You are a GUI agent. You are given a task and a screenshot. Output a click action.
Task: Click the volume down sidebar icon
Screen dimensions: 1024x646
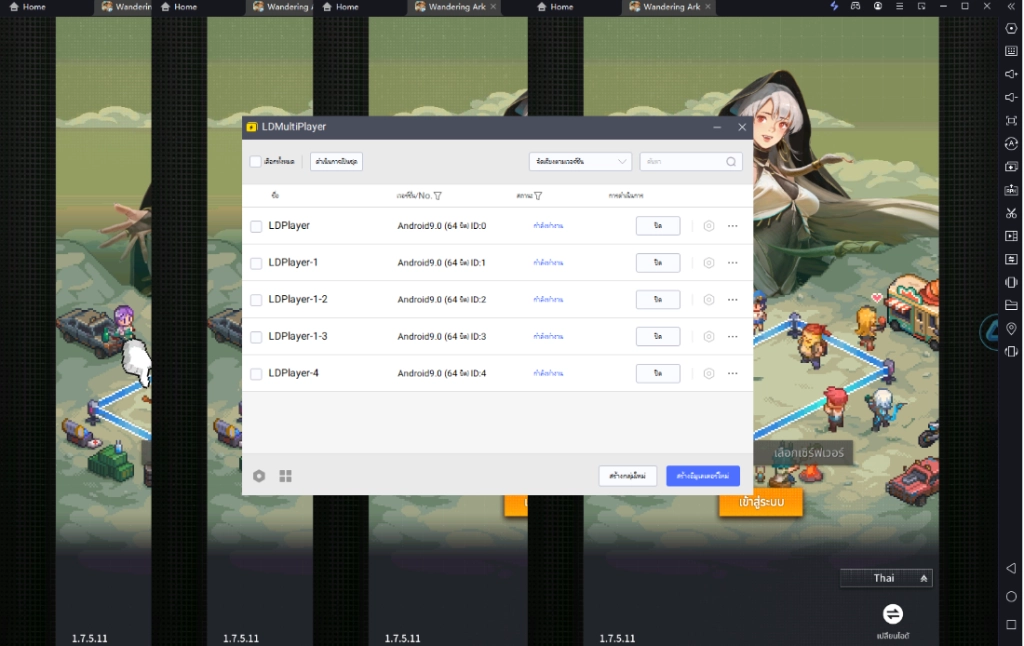[1011, 97]
